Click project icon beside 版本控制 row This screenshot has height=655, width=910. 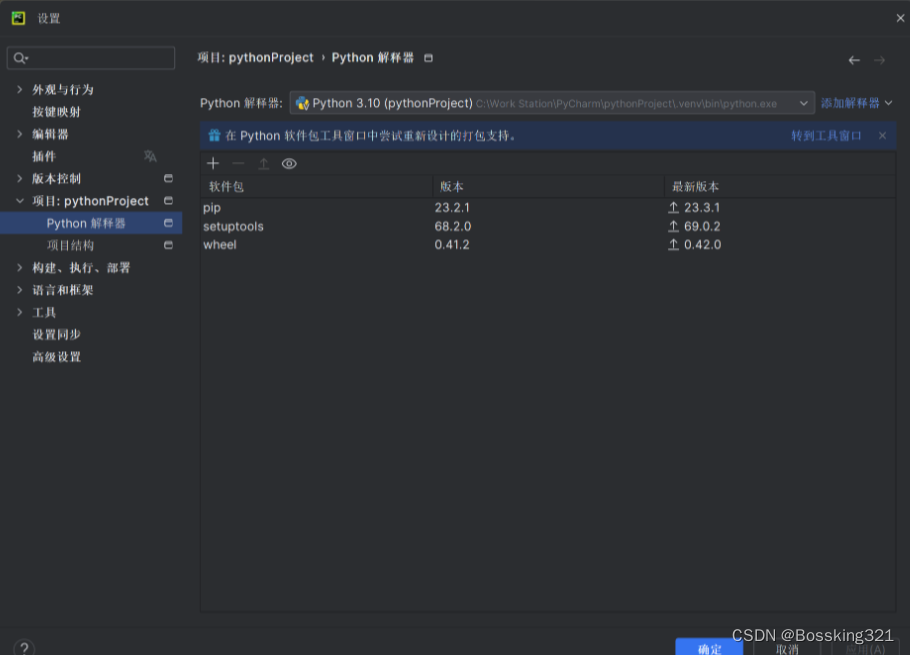tap(168, 178)
